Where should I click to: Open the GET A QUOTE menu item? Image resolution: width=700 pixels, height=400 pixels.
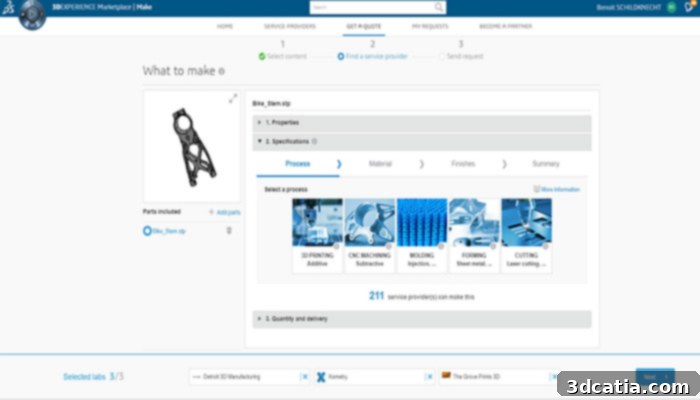(364, 26)
